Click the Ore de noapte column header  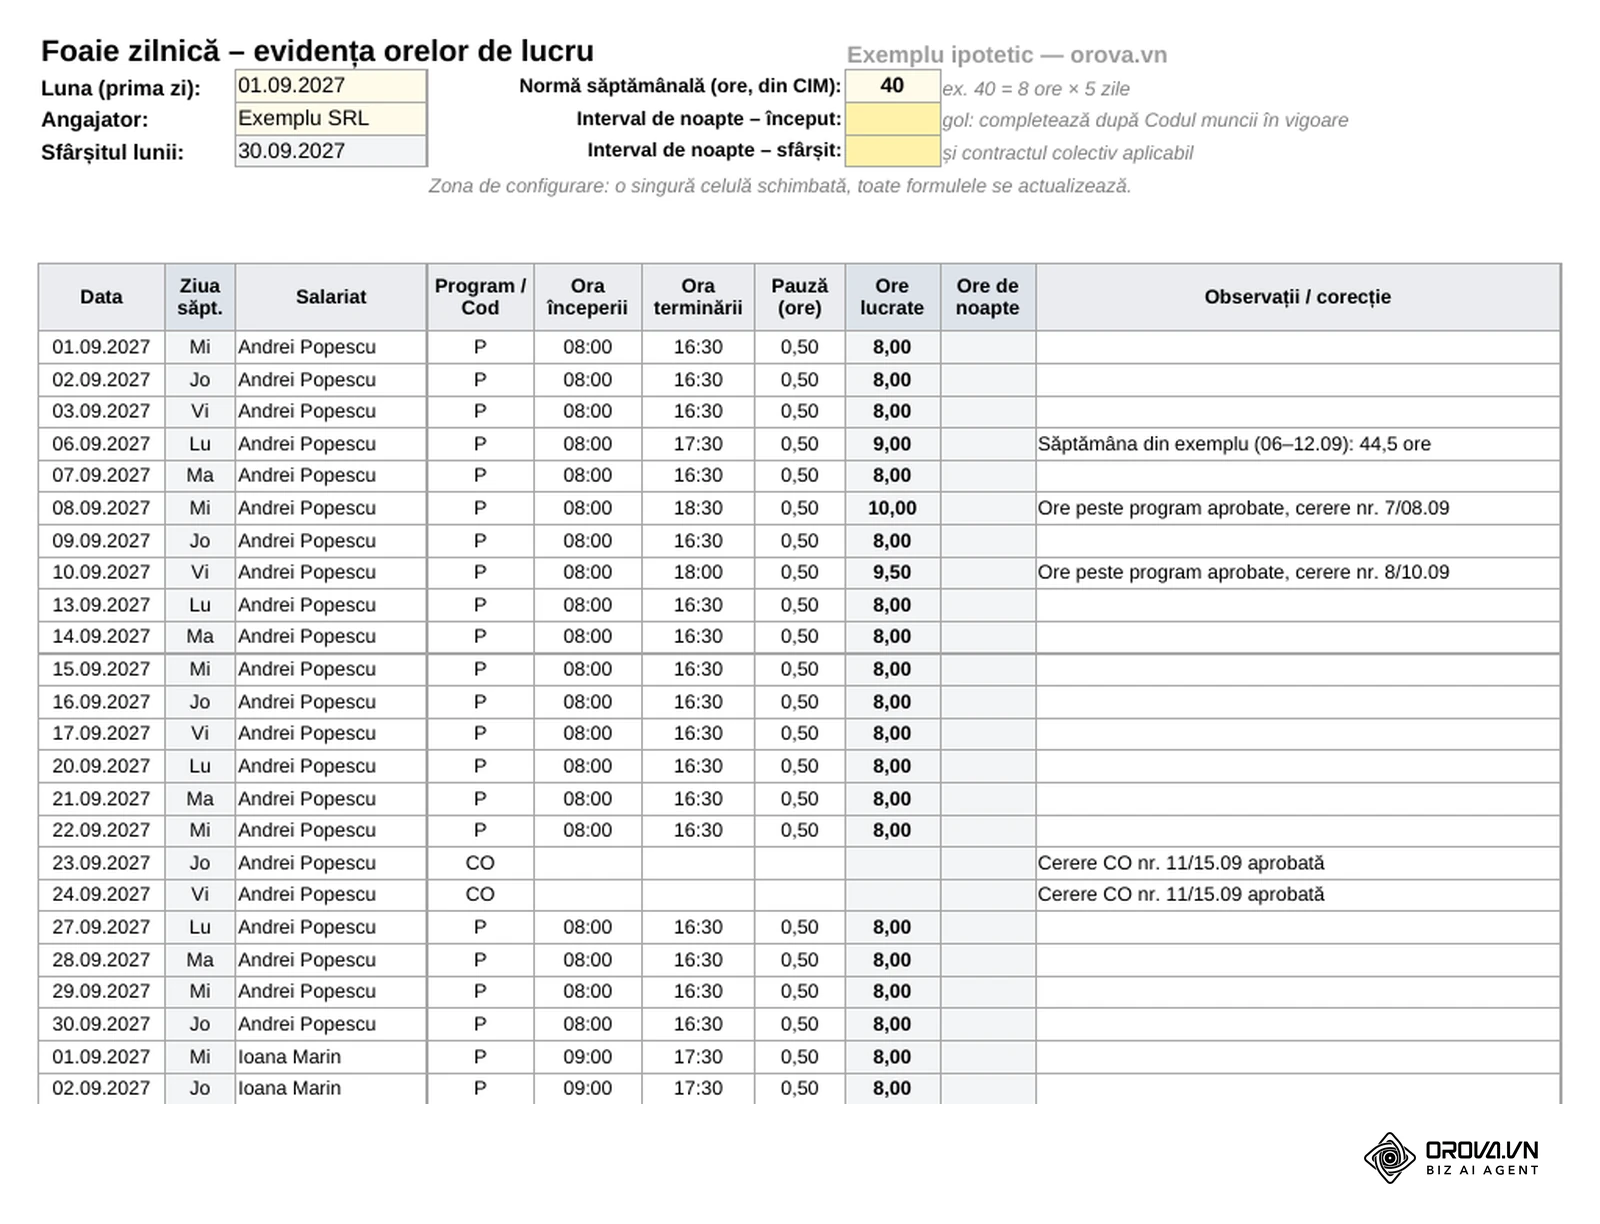click(x=987, y=297)
